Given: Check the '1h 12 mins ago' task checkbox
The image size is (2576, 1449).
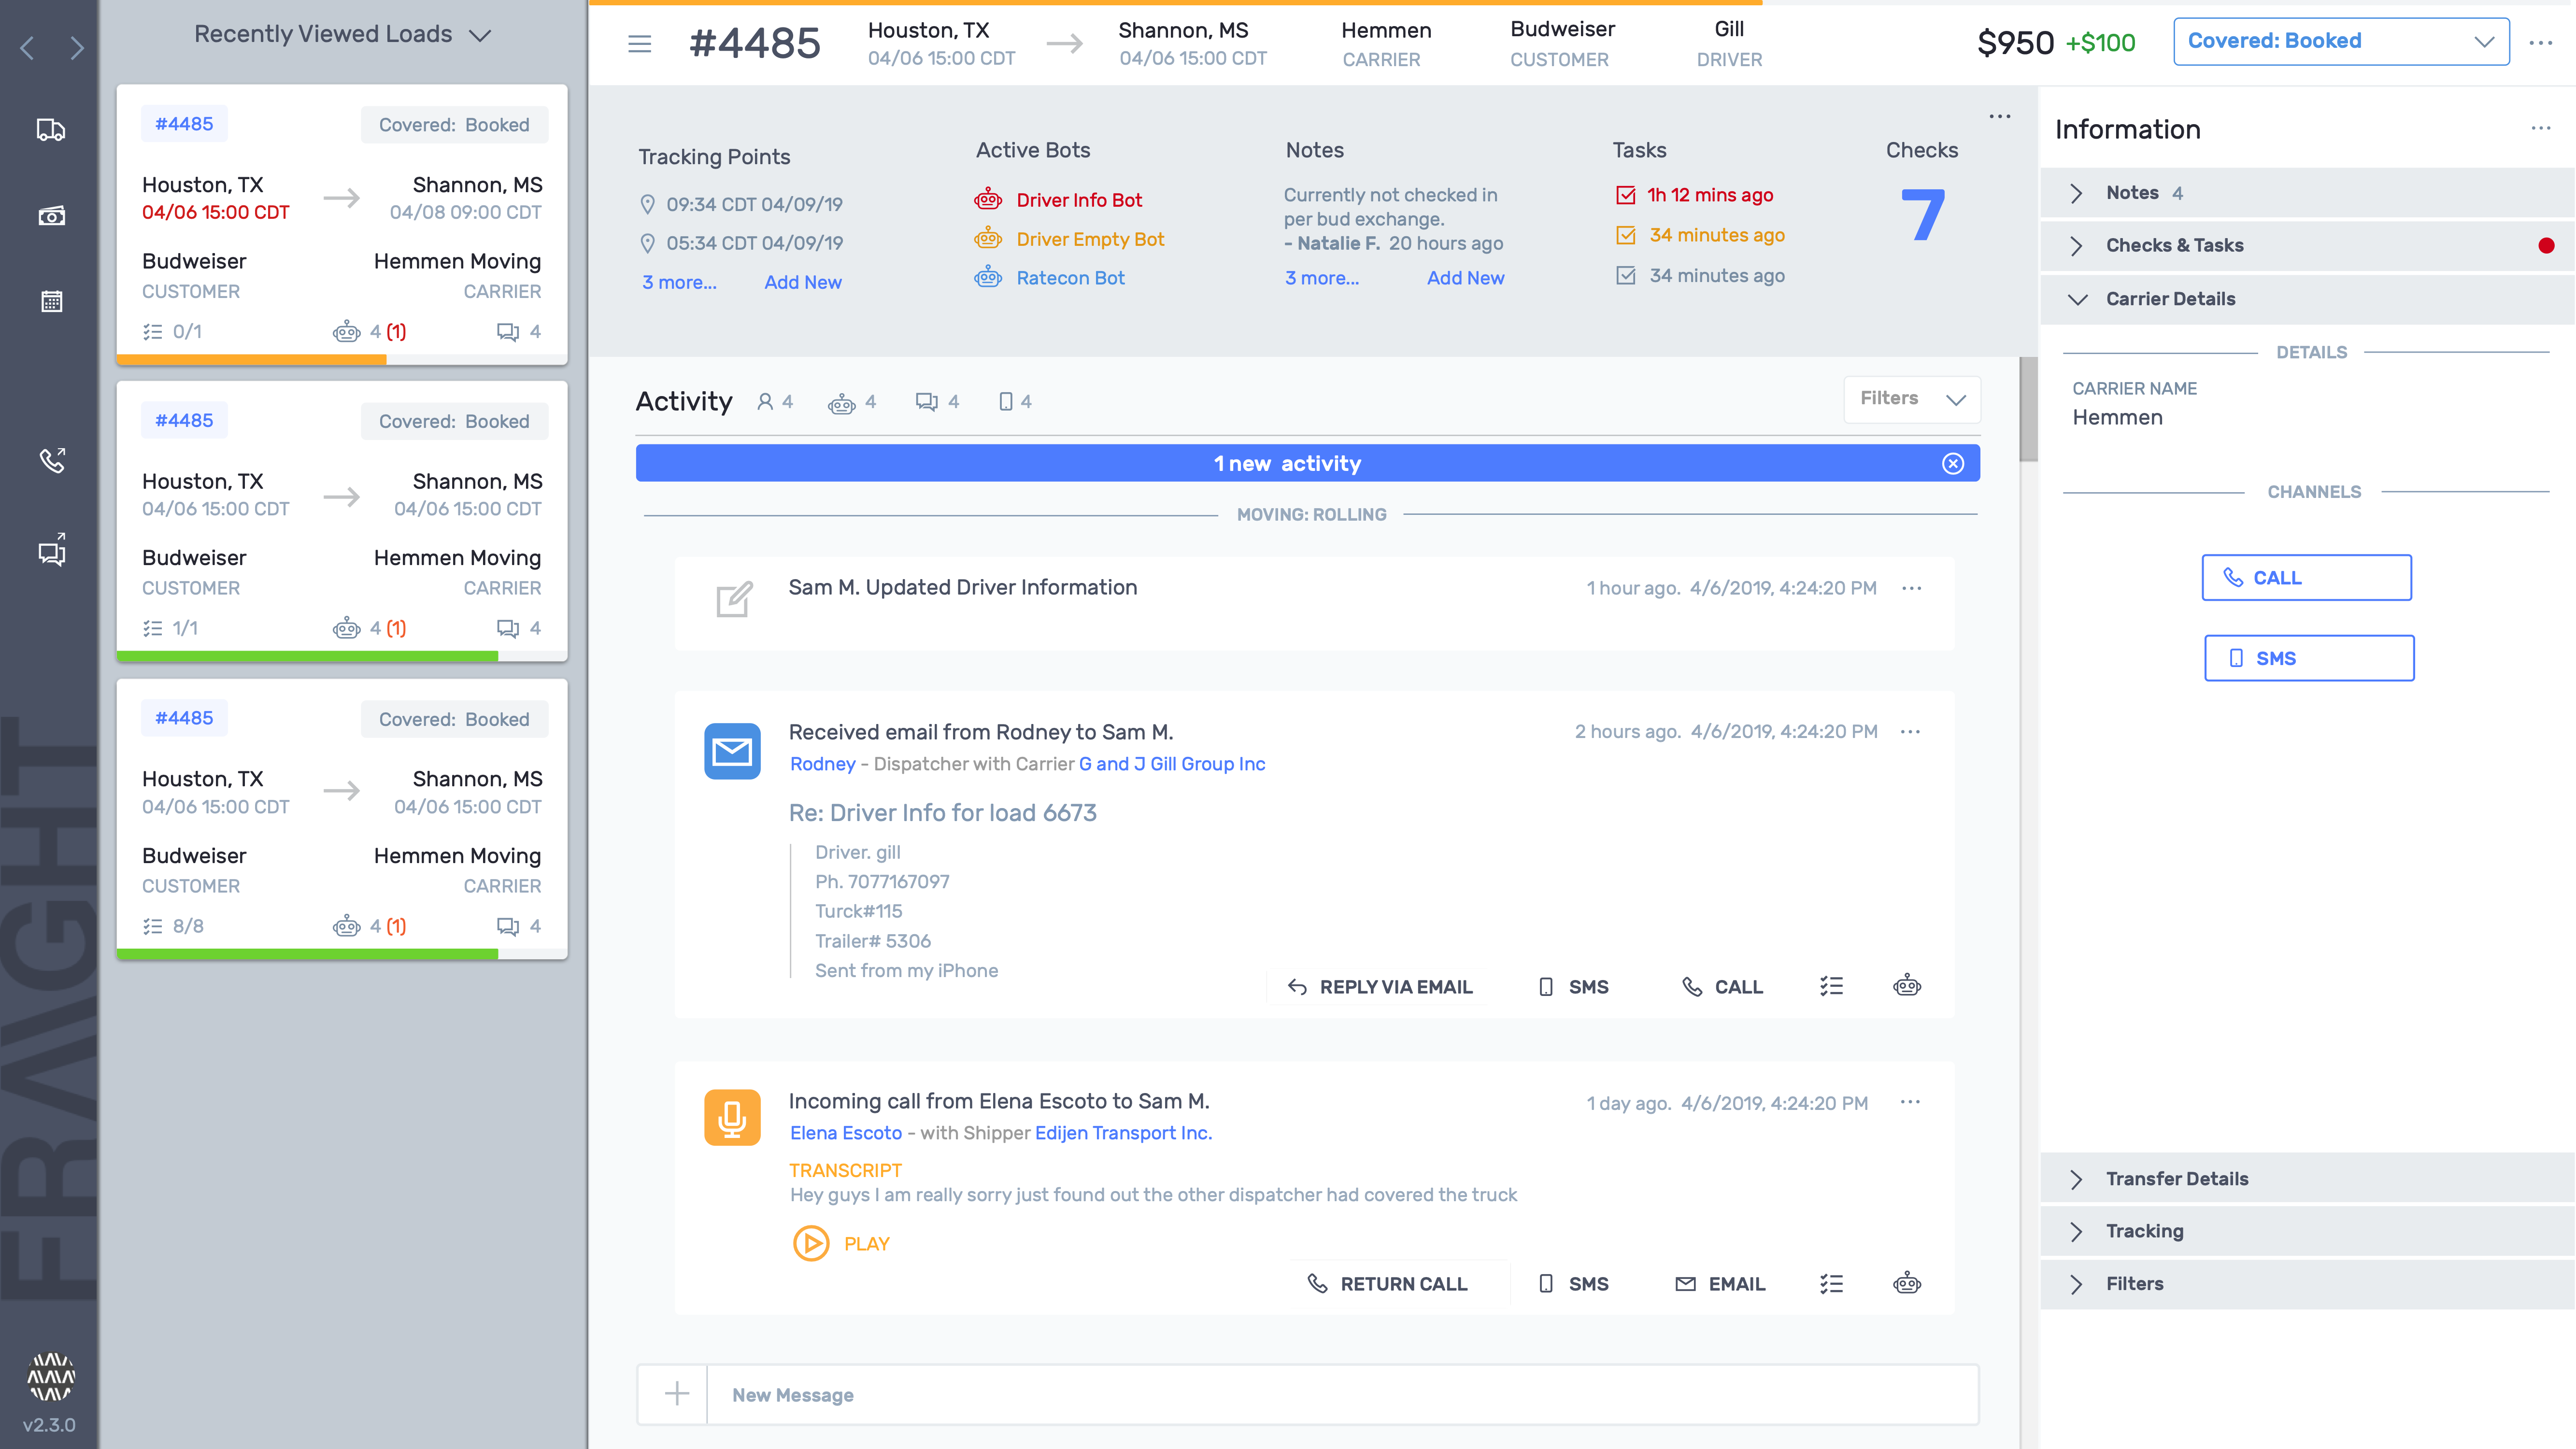Looking at the screenshot, I should tap(1626, 195).
